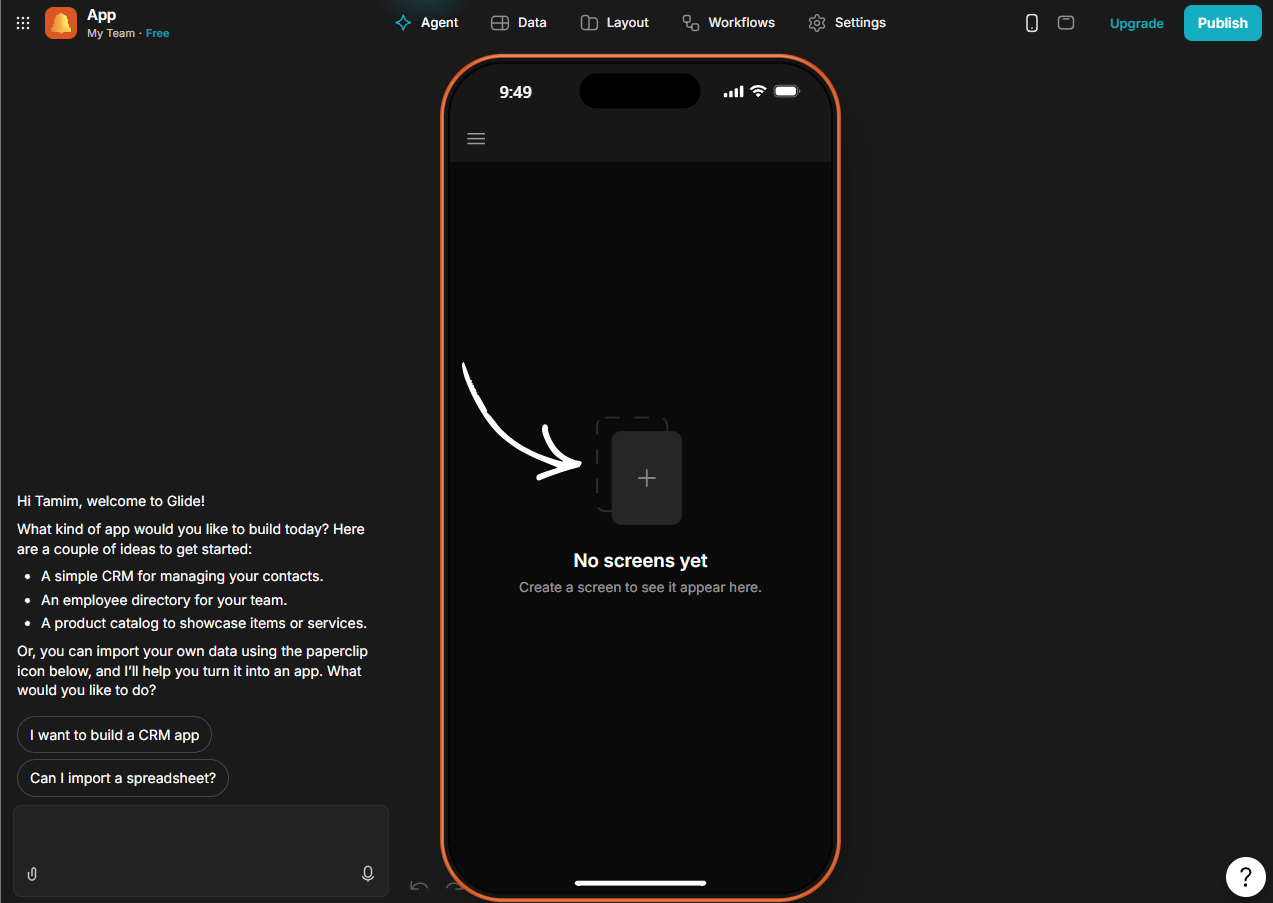The height and width of the screenshot is (903, 1273).
Task: Attach a file with the paperclip icon
Action: (32, 874)
